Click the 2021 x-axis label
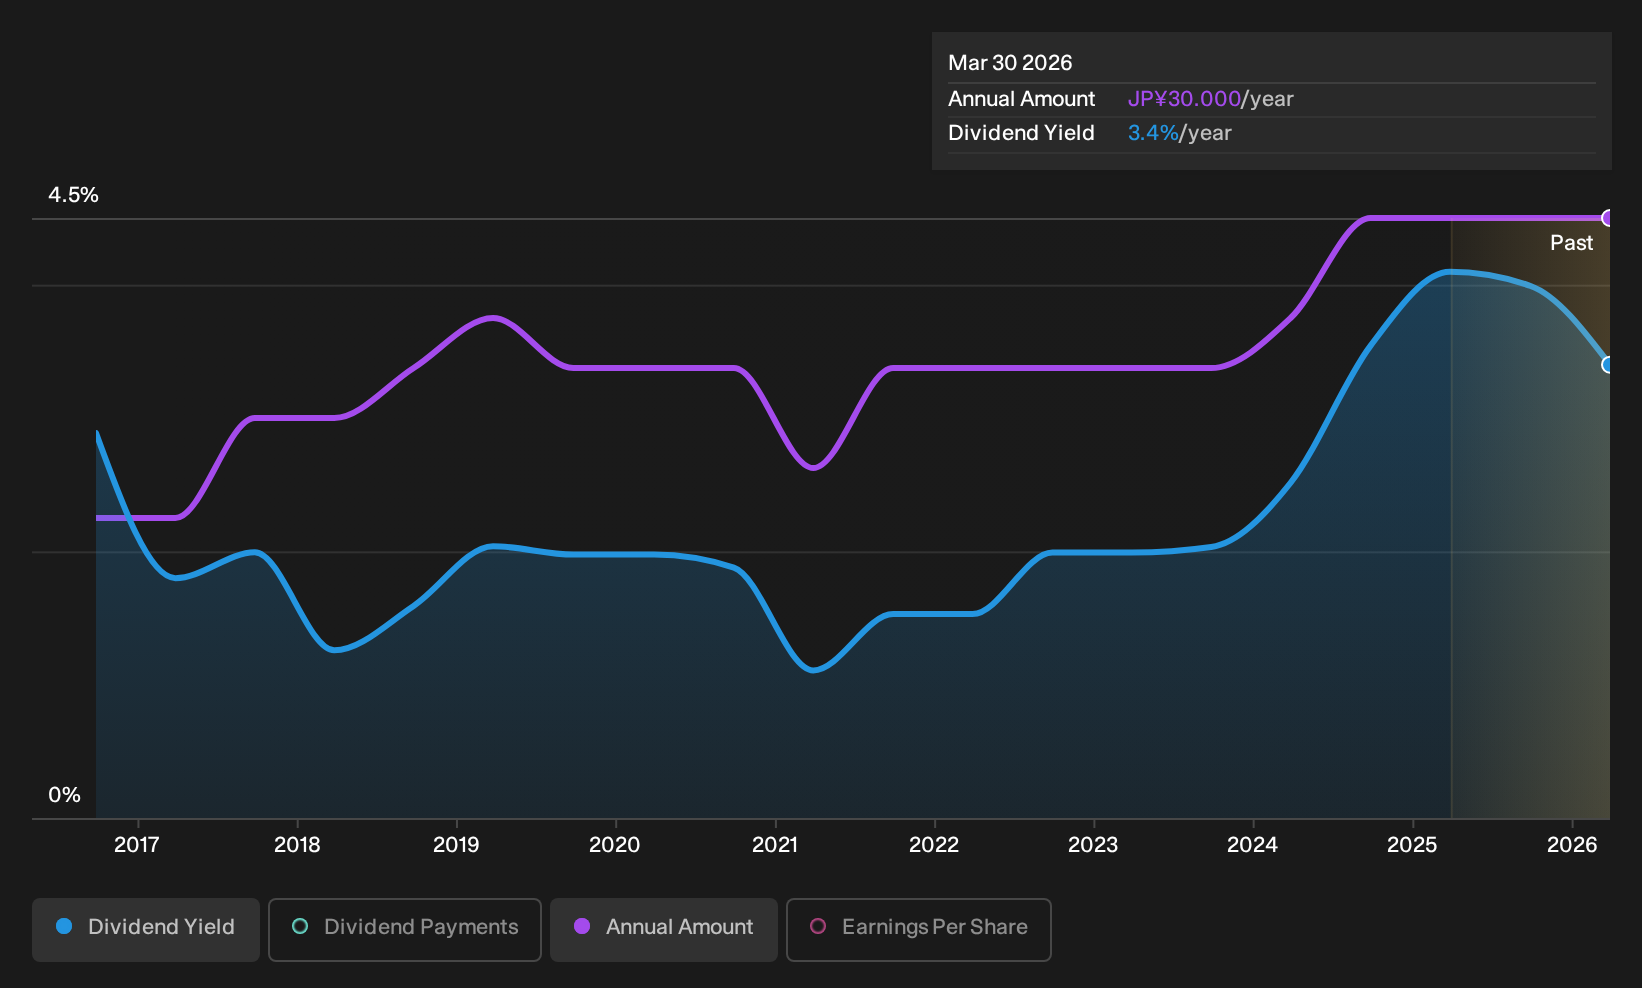 [775, 845]
